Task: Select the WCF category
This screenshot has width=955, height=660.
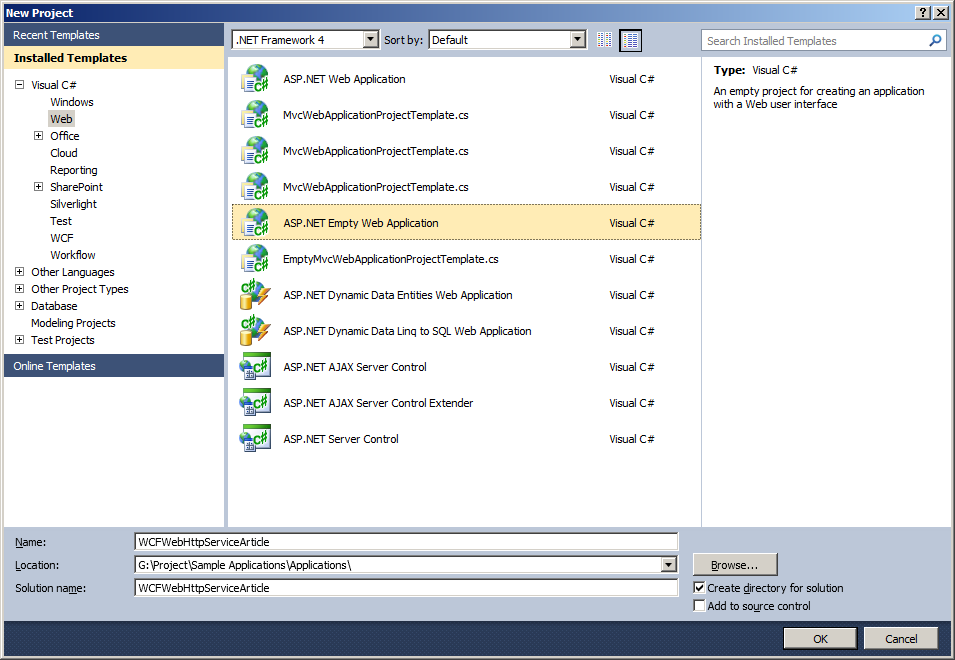Action: (x=62, y=238)
